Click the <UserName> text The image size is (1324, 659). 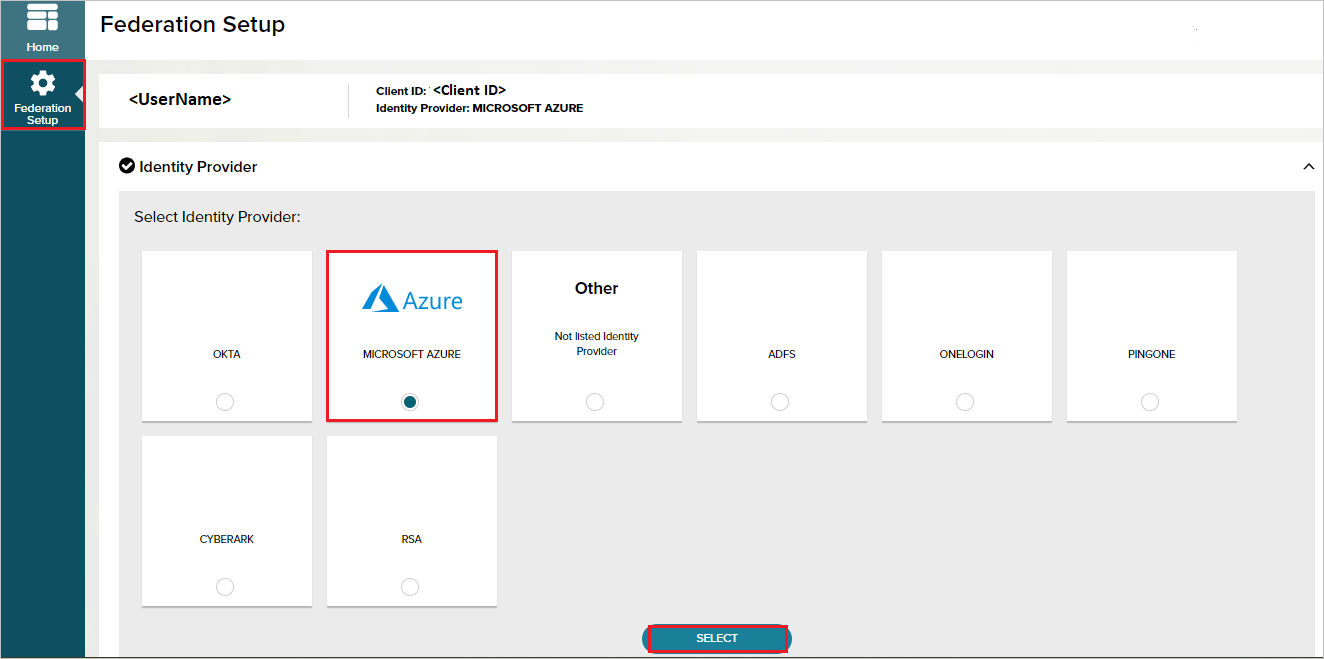coord(180,99)
